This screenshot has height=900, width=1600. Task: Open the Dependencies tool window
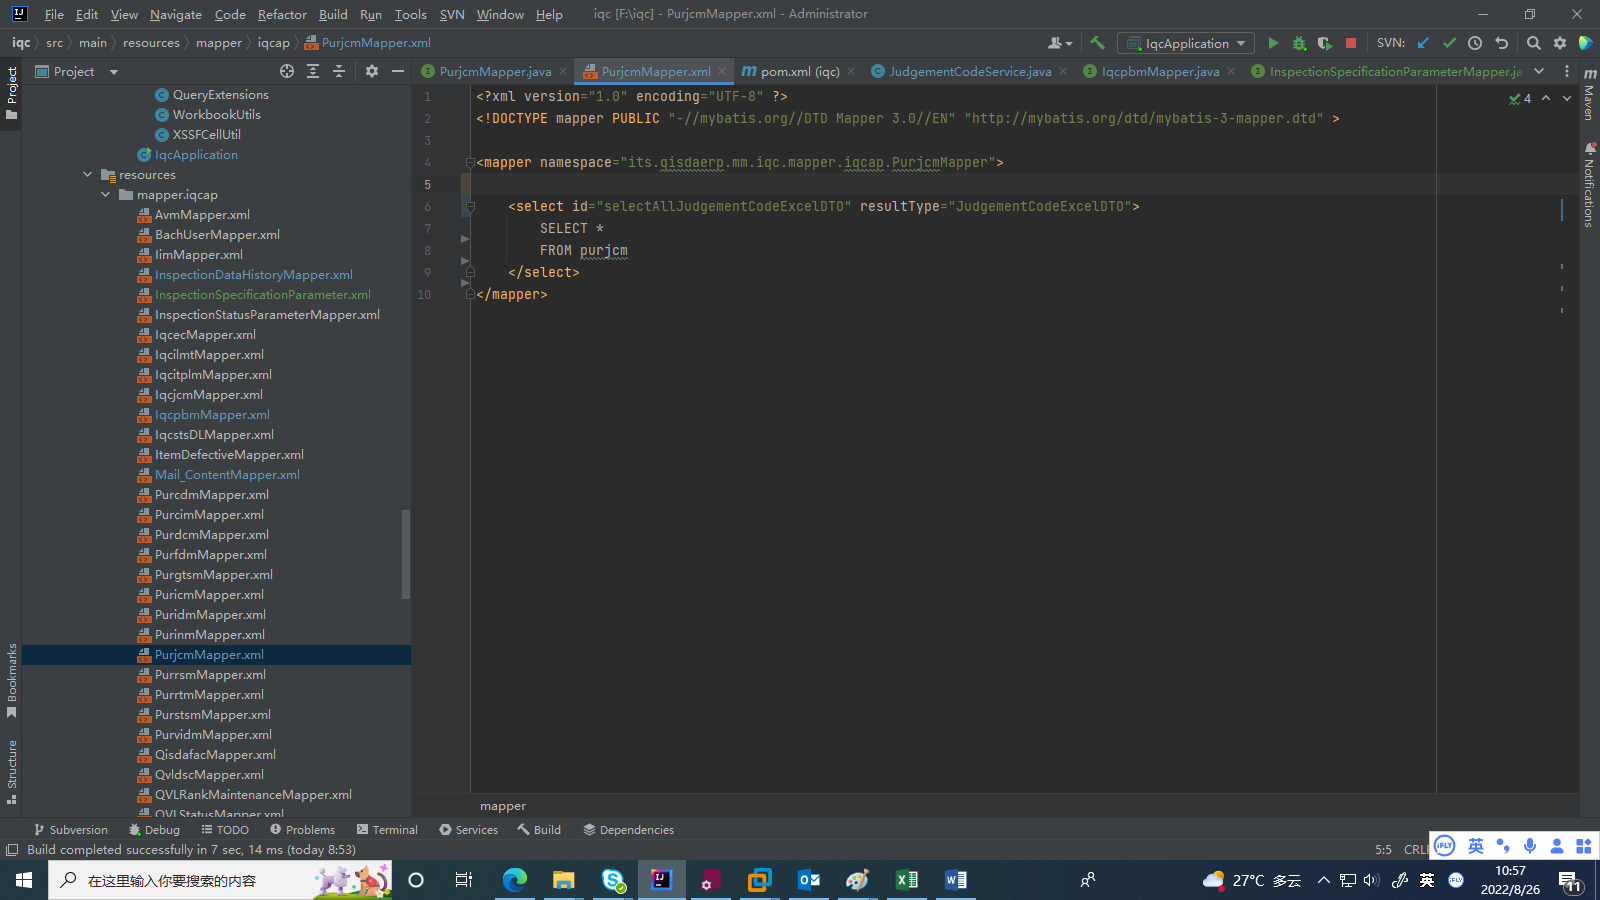(x=628, y=829)
